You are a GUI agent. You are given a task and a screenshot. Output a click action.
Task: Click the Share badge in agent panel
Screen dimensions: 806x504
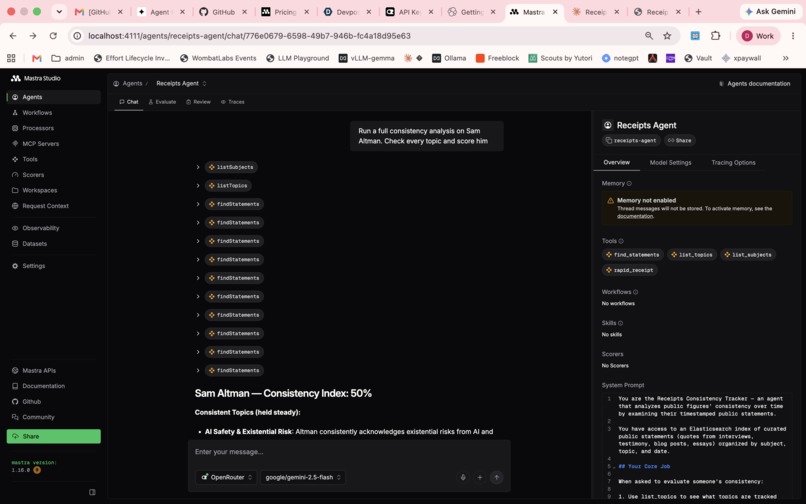click(x=679, y=140)
